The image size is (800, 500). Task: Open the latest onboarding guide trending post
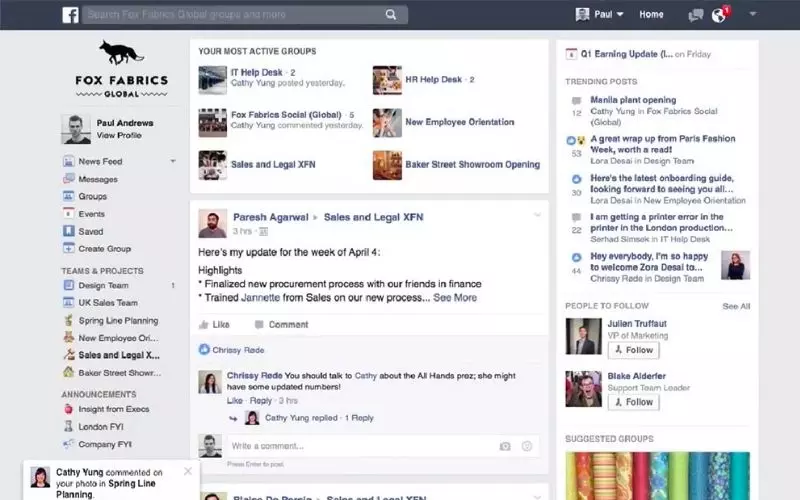(662, 183)
